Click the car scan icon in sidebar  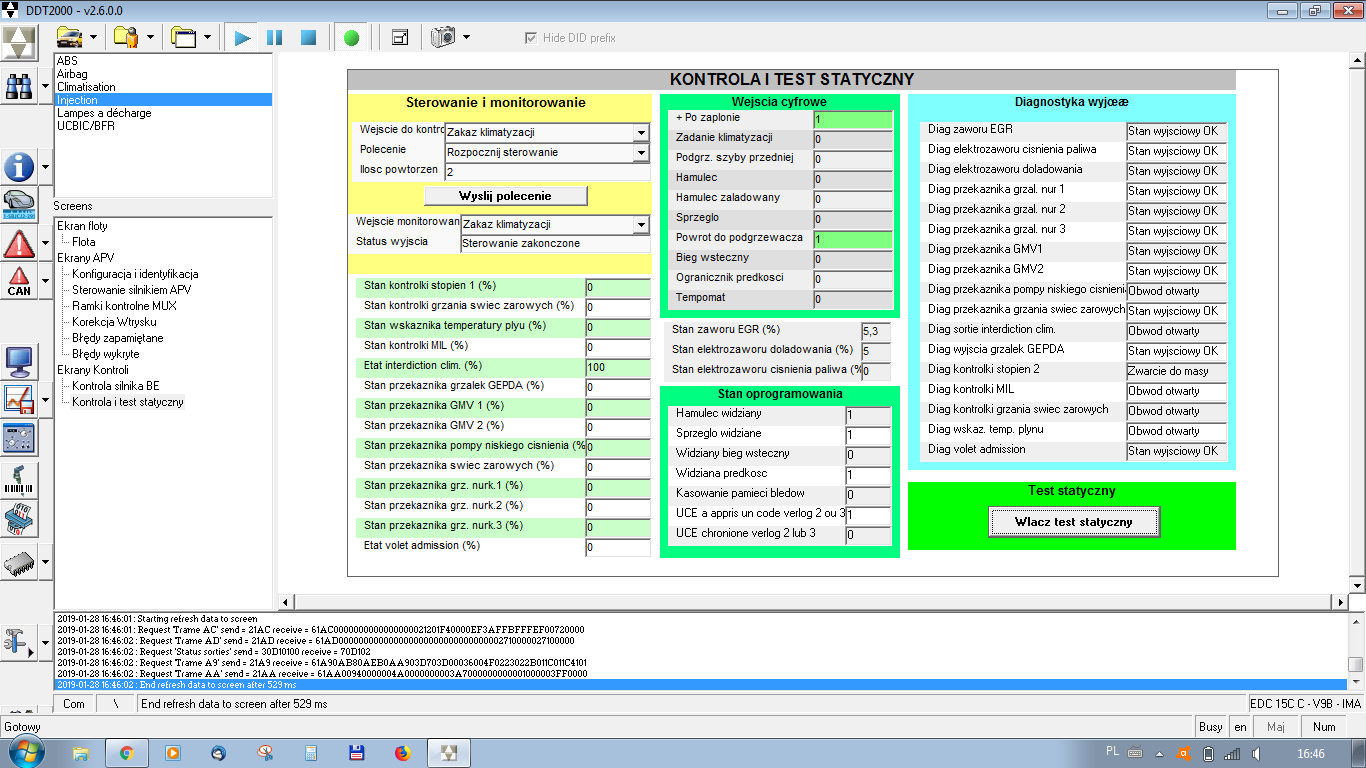[x=19, y=203]
